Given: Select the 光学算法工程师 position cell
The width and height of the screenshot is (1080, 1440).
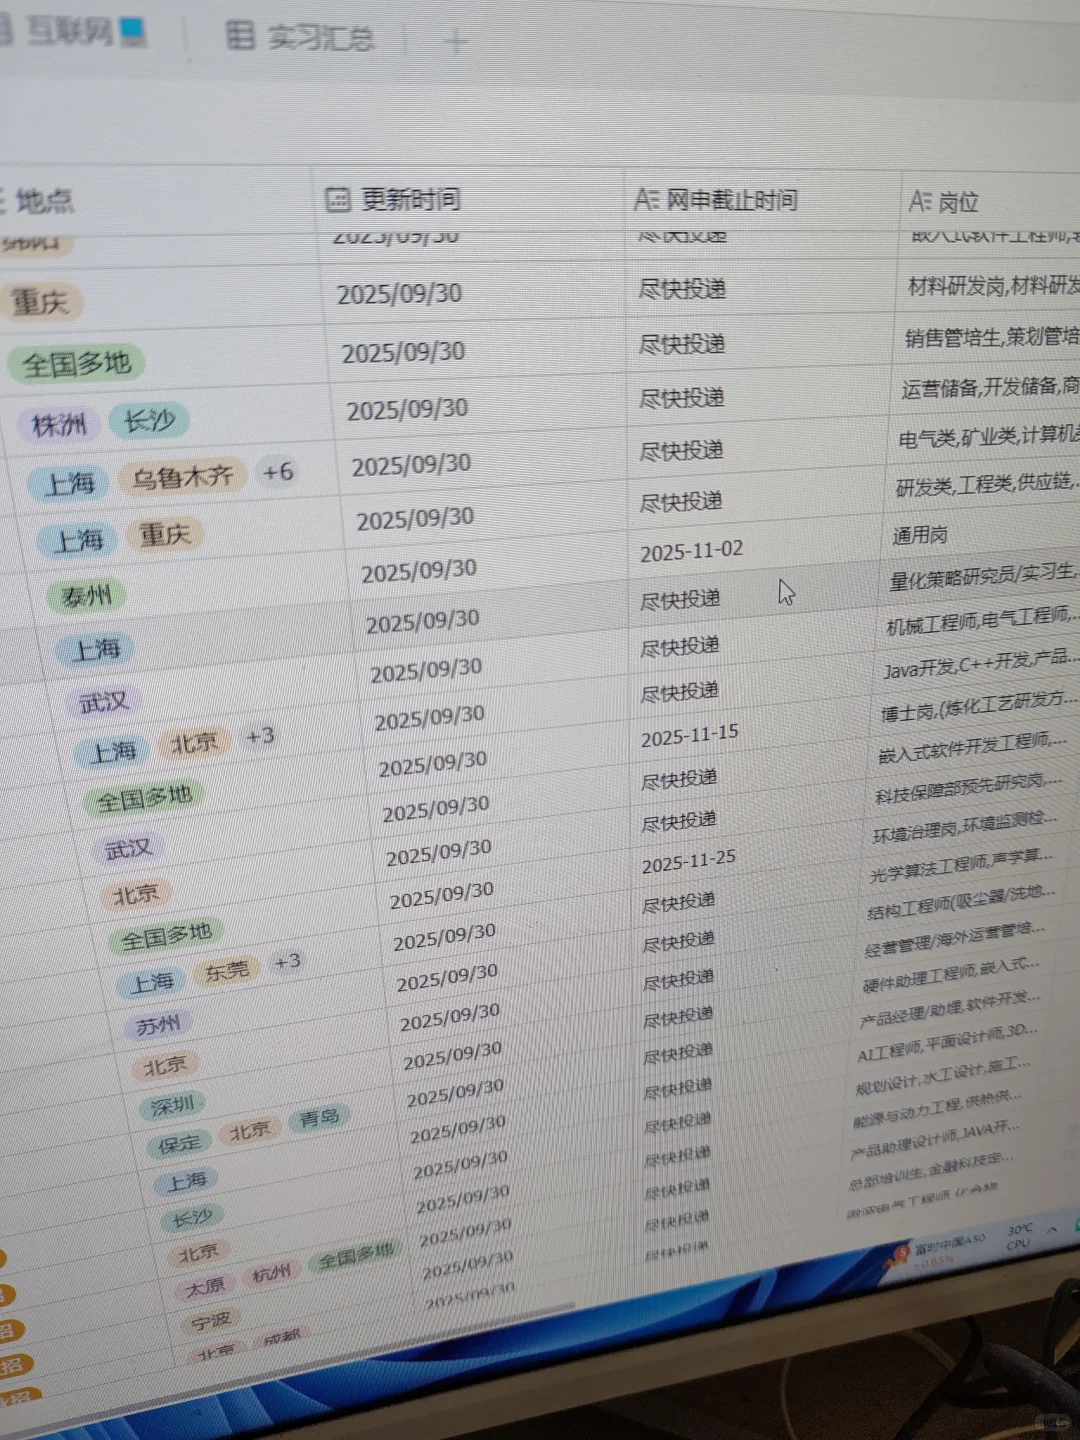Looking at the screenshot, I should pyautogui.click(x=961, y=866).
